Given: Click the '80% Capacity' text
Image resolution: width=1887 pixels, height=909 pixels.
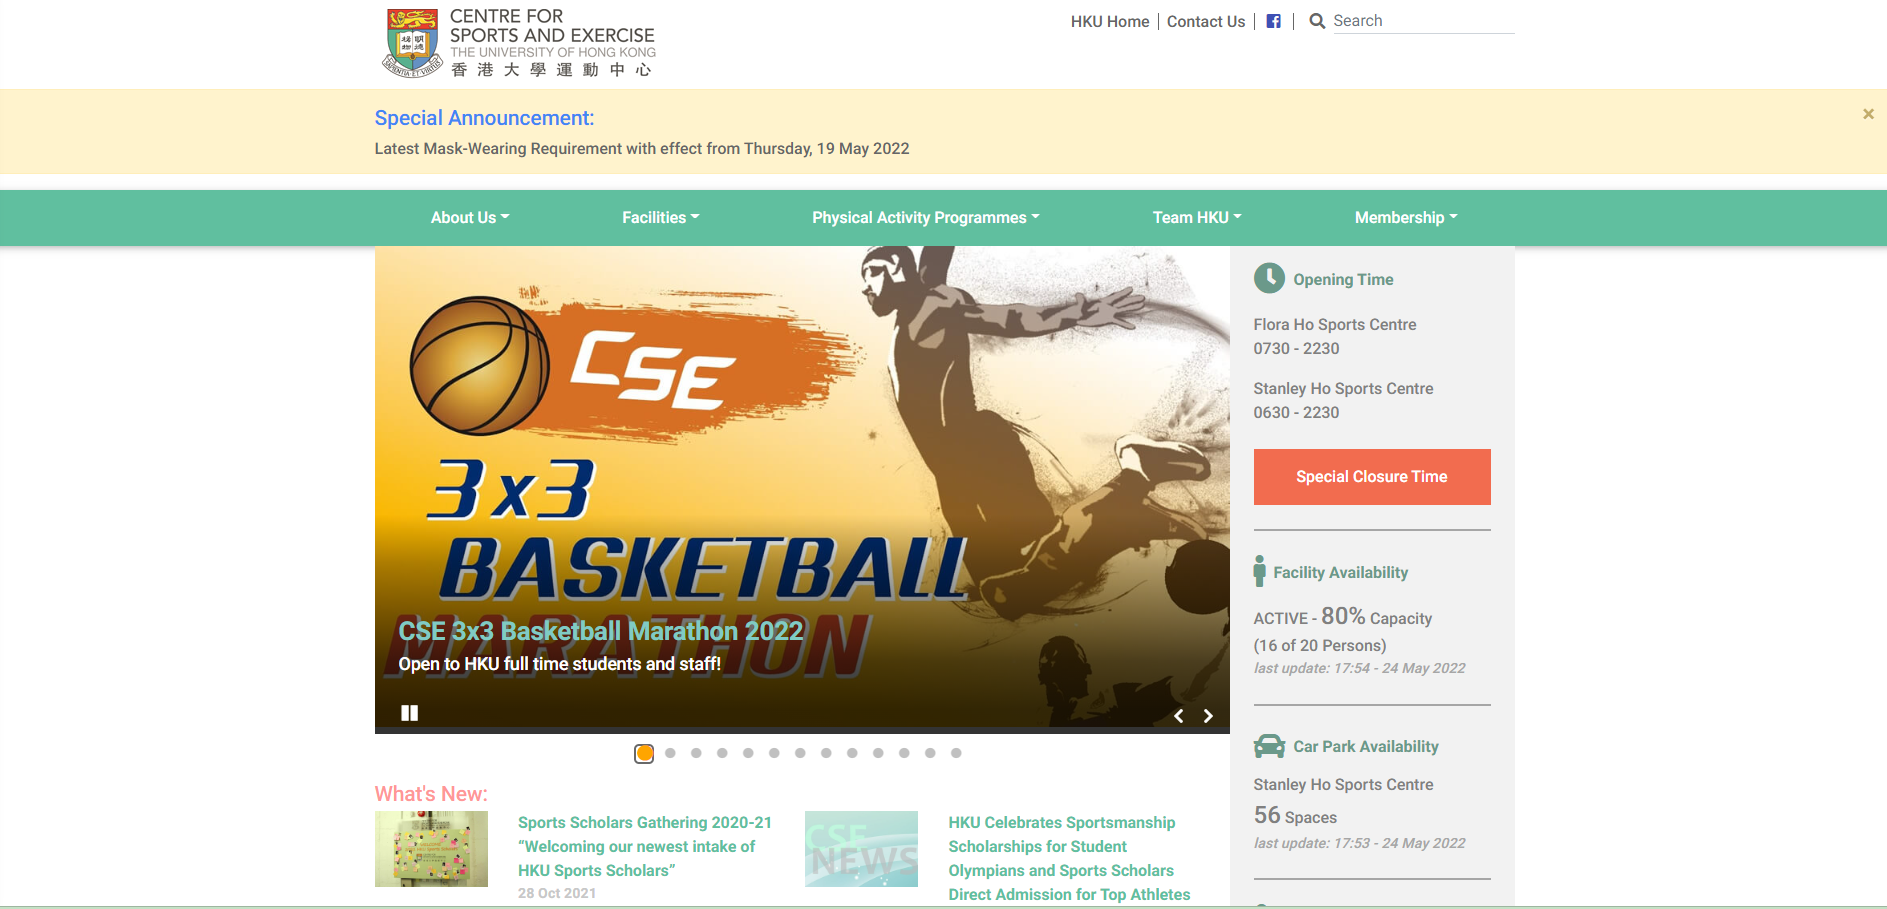Looking at the screenshot, I should (1376, 616).
